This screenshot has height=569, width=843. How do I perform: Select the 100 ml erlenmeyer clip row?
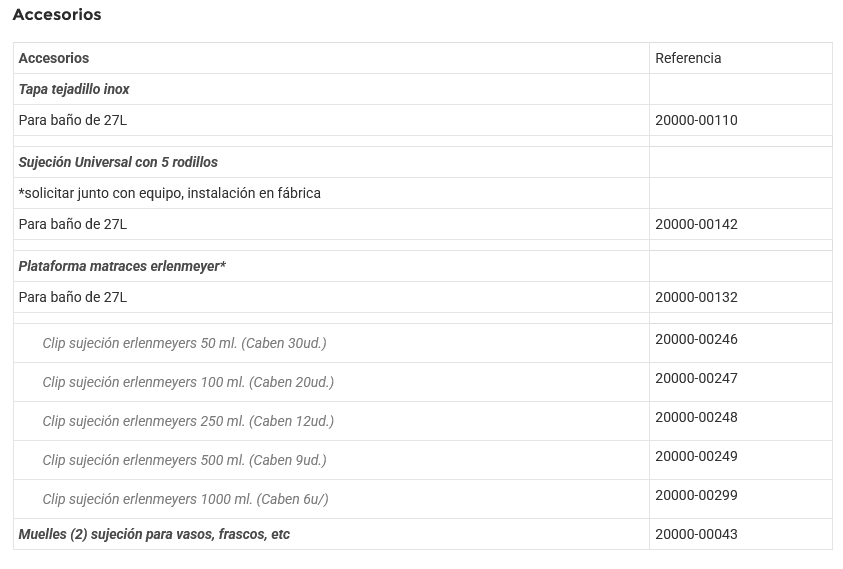click(x=188, y=382)
